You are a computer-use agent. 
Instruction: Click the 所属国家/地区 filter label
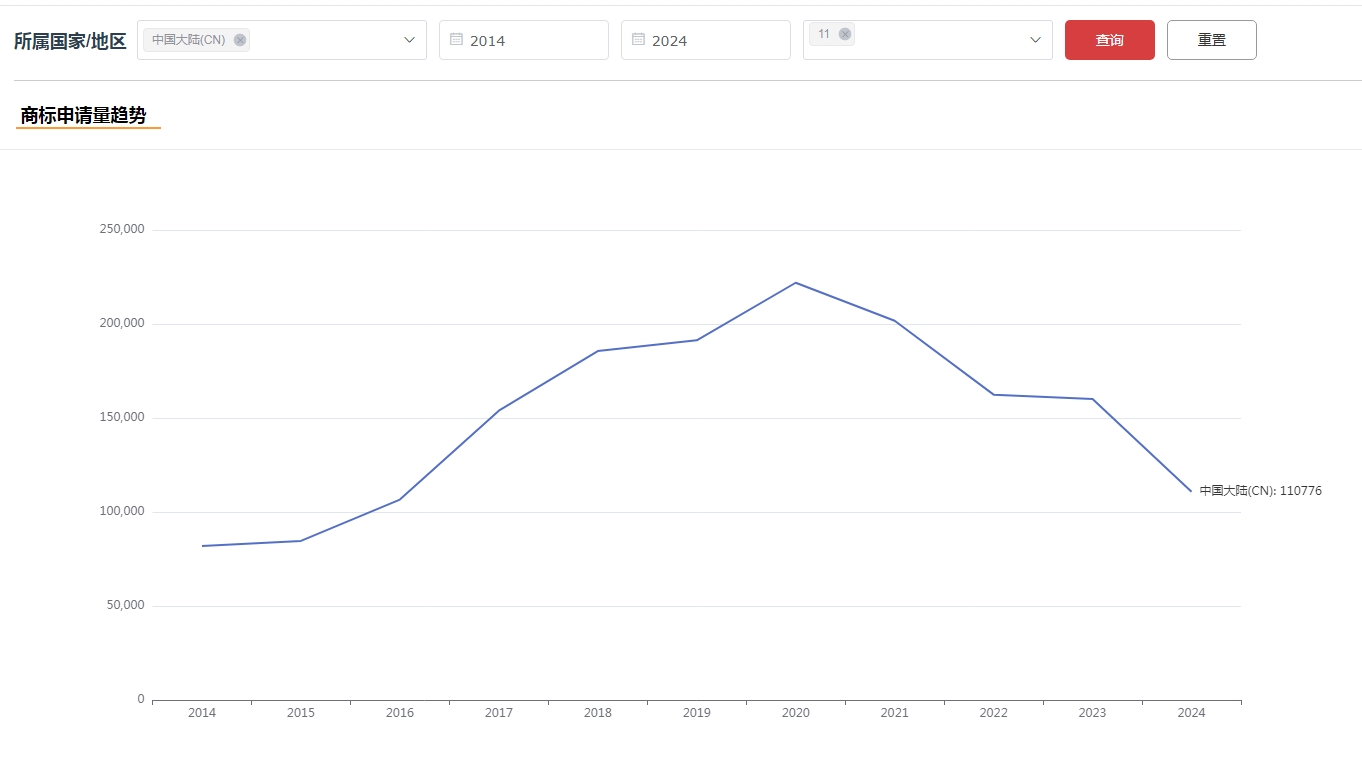pyautogui.click(x=70, y=41)
